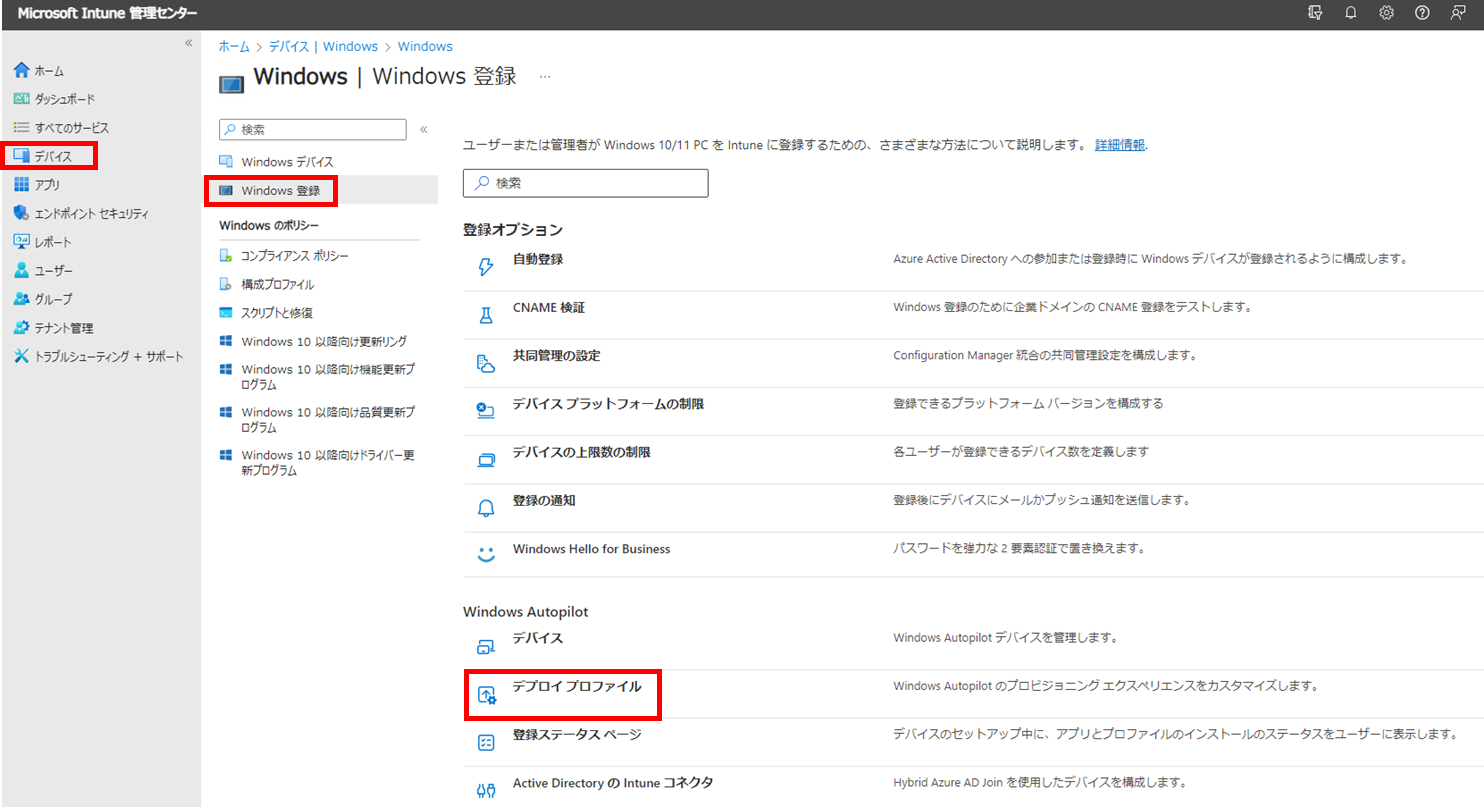Image resolution: width=1484 pixels, height=807 pixels.
Task: Collapse the left sidebar with chevron
Action: 188,43
